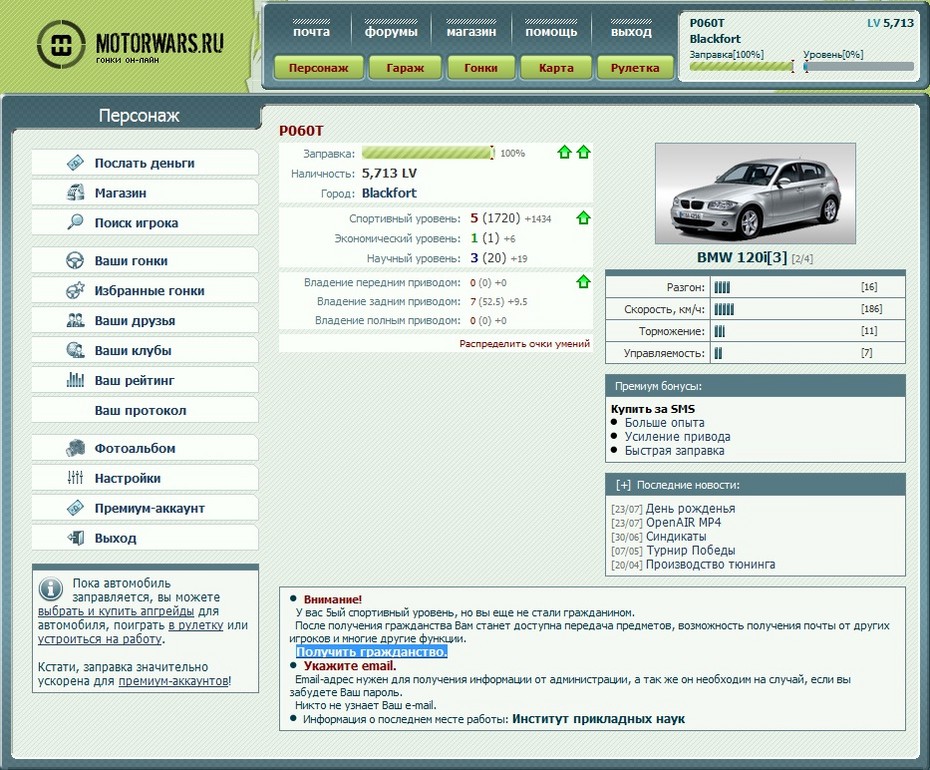Switch to the Персонаж tab
Screen dimensions: 930x770
click(x=319, y=68)
